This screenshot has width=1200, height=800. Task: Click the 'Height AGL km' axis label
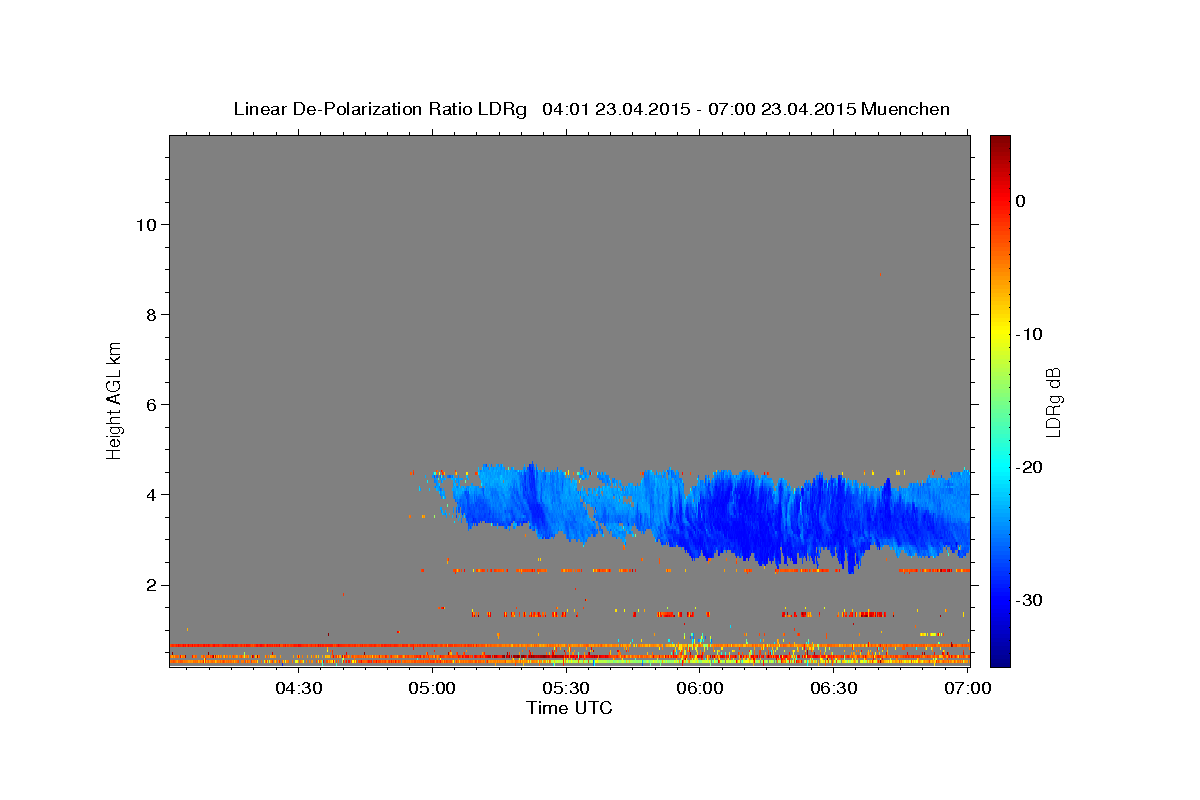(115, 399)
